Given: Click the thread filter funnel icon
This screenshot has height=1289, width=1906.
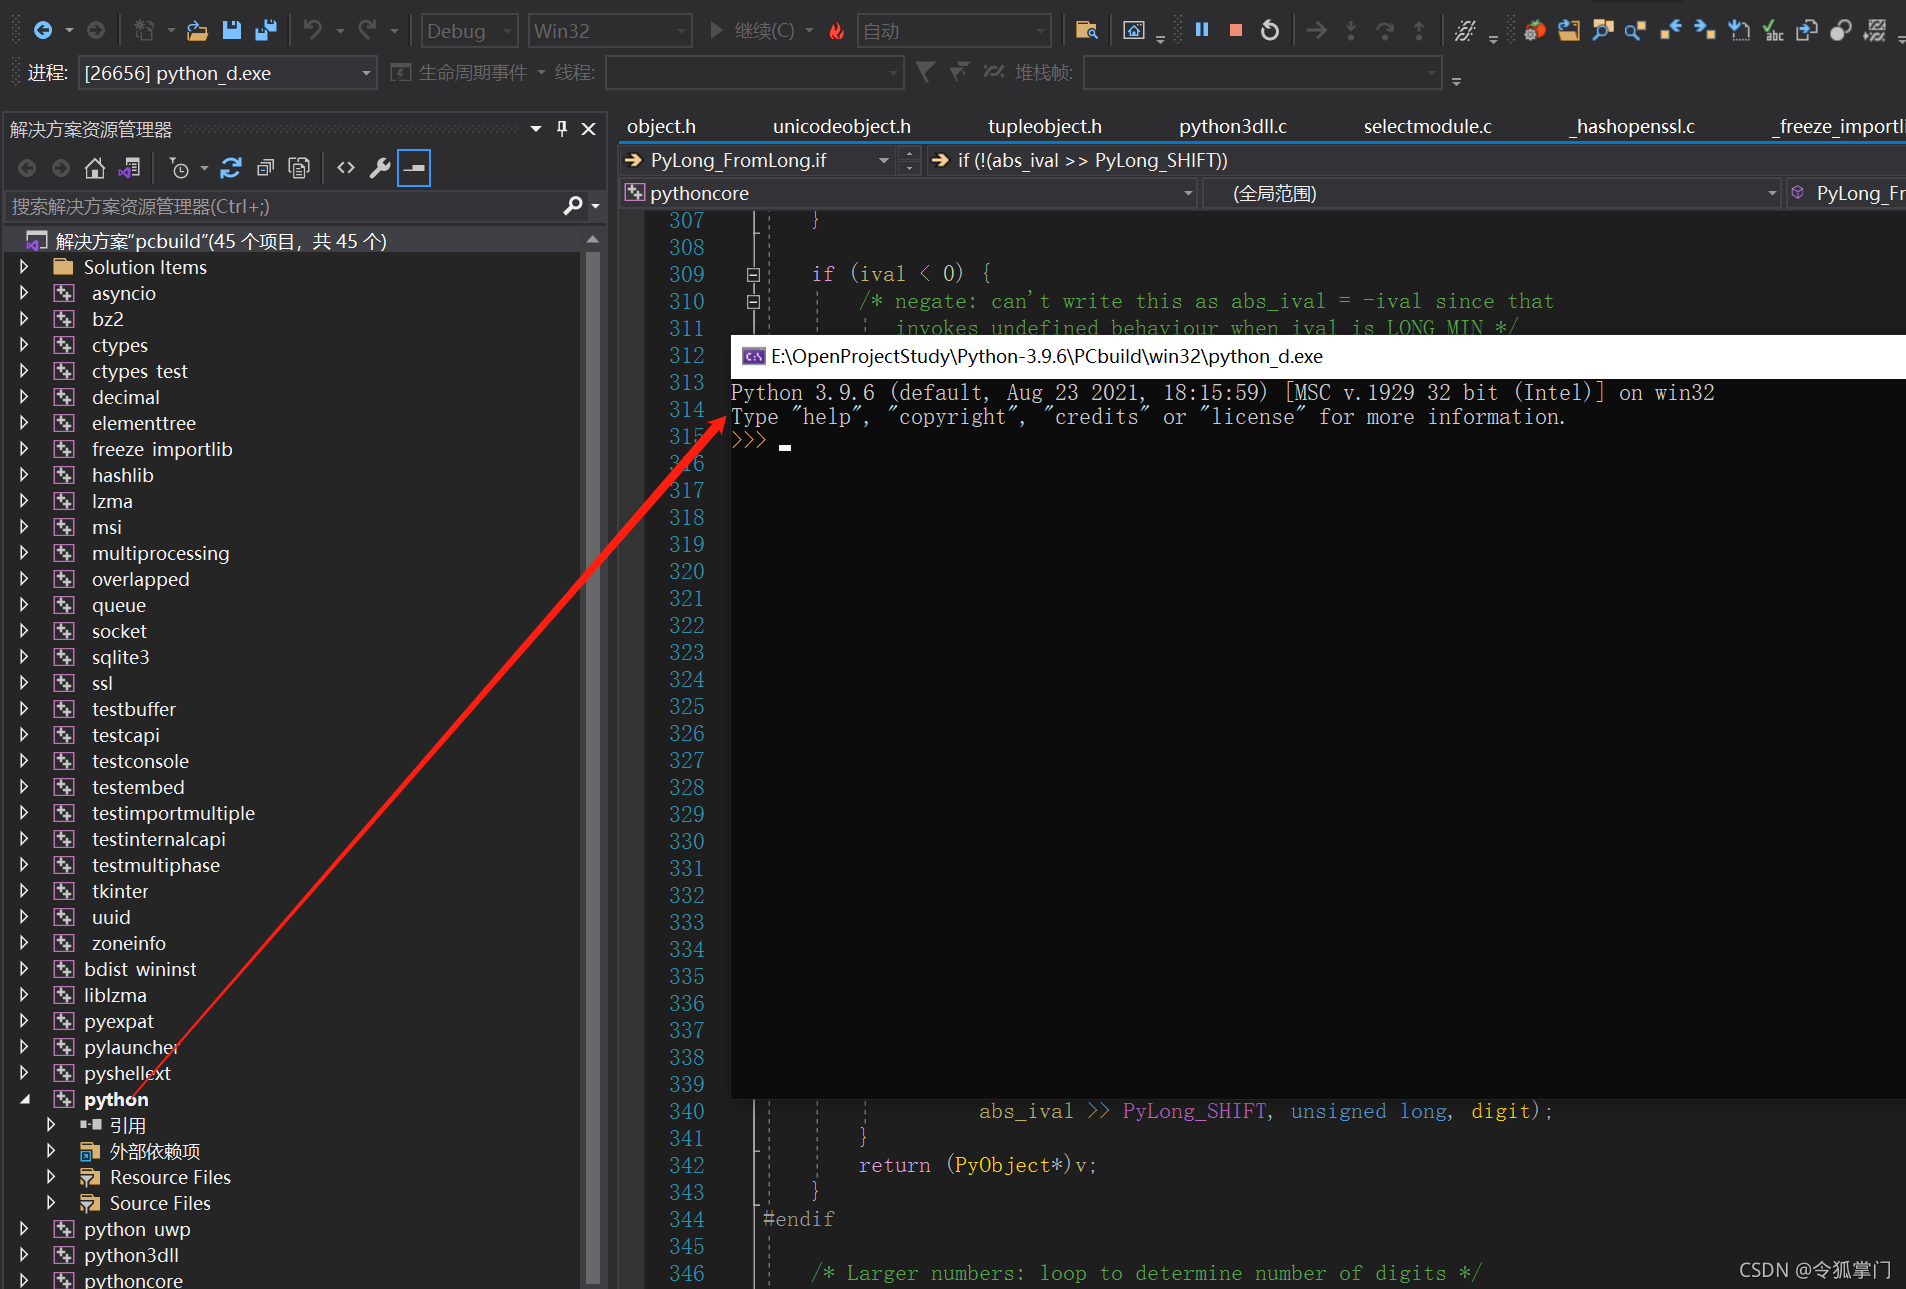Looking at the screenshot, I should pos(926,72).
